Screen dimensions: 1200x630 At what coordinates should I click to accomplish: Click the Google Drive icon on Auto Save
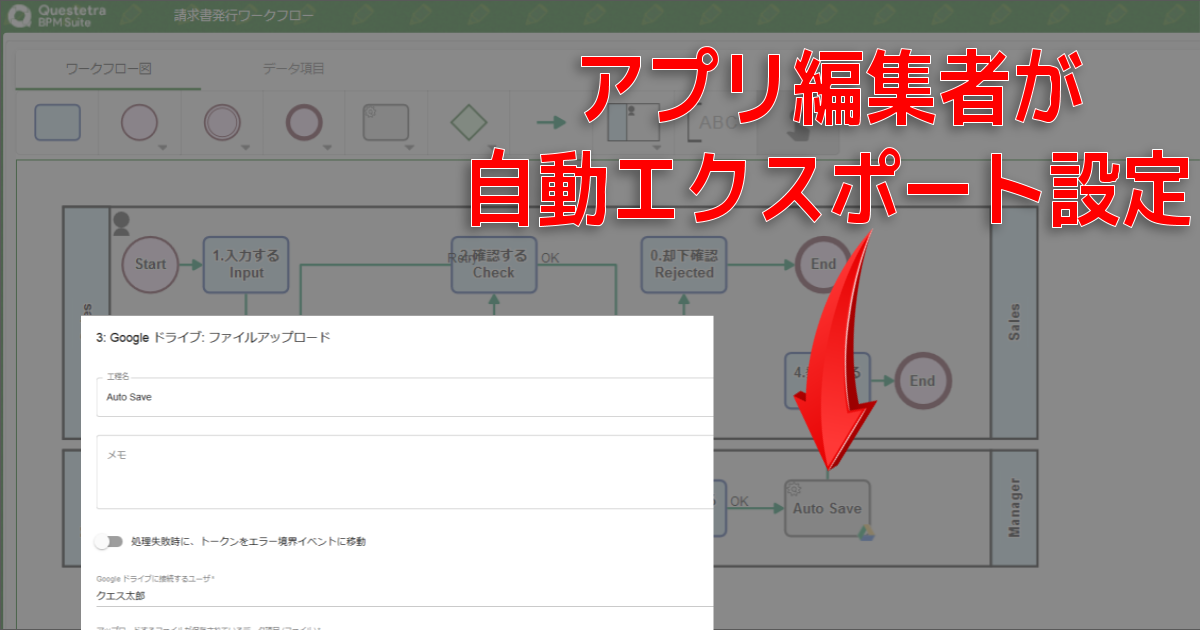(866, 533)
